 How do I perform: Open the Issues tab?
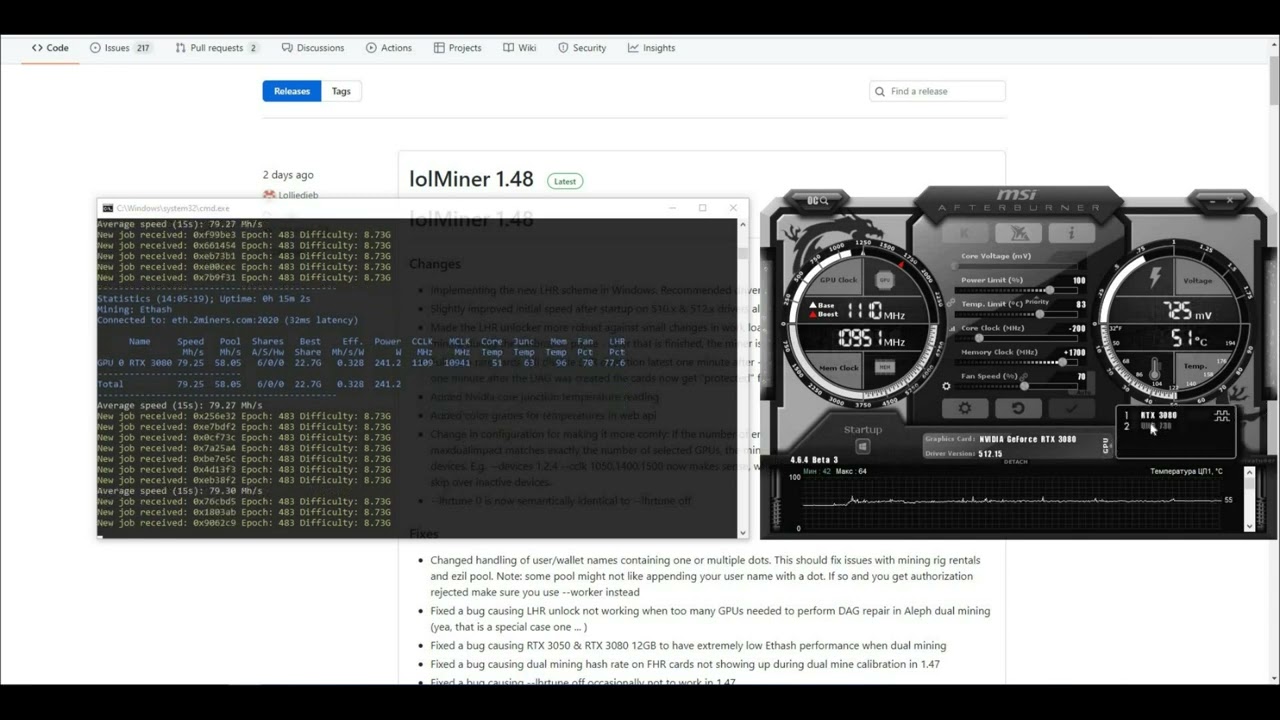pyautogui.click(x=120, y=48)
